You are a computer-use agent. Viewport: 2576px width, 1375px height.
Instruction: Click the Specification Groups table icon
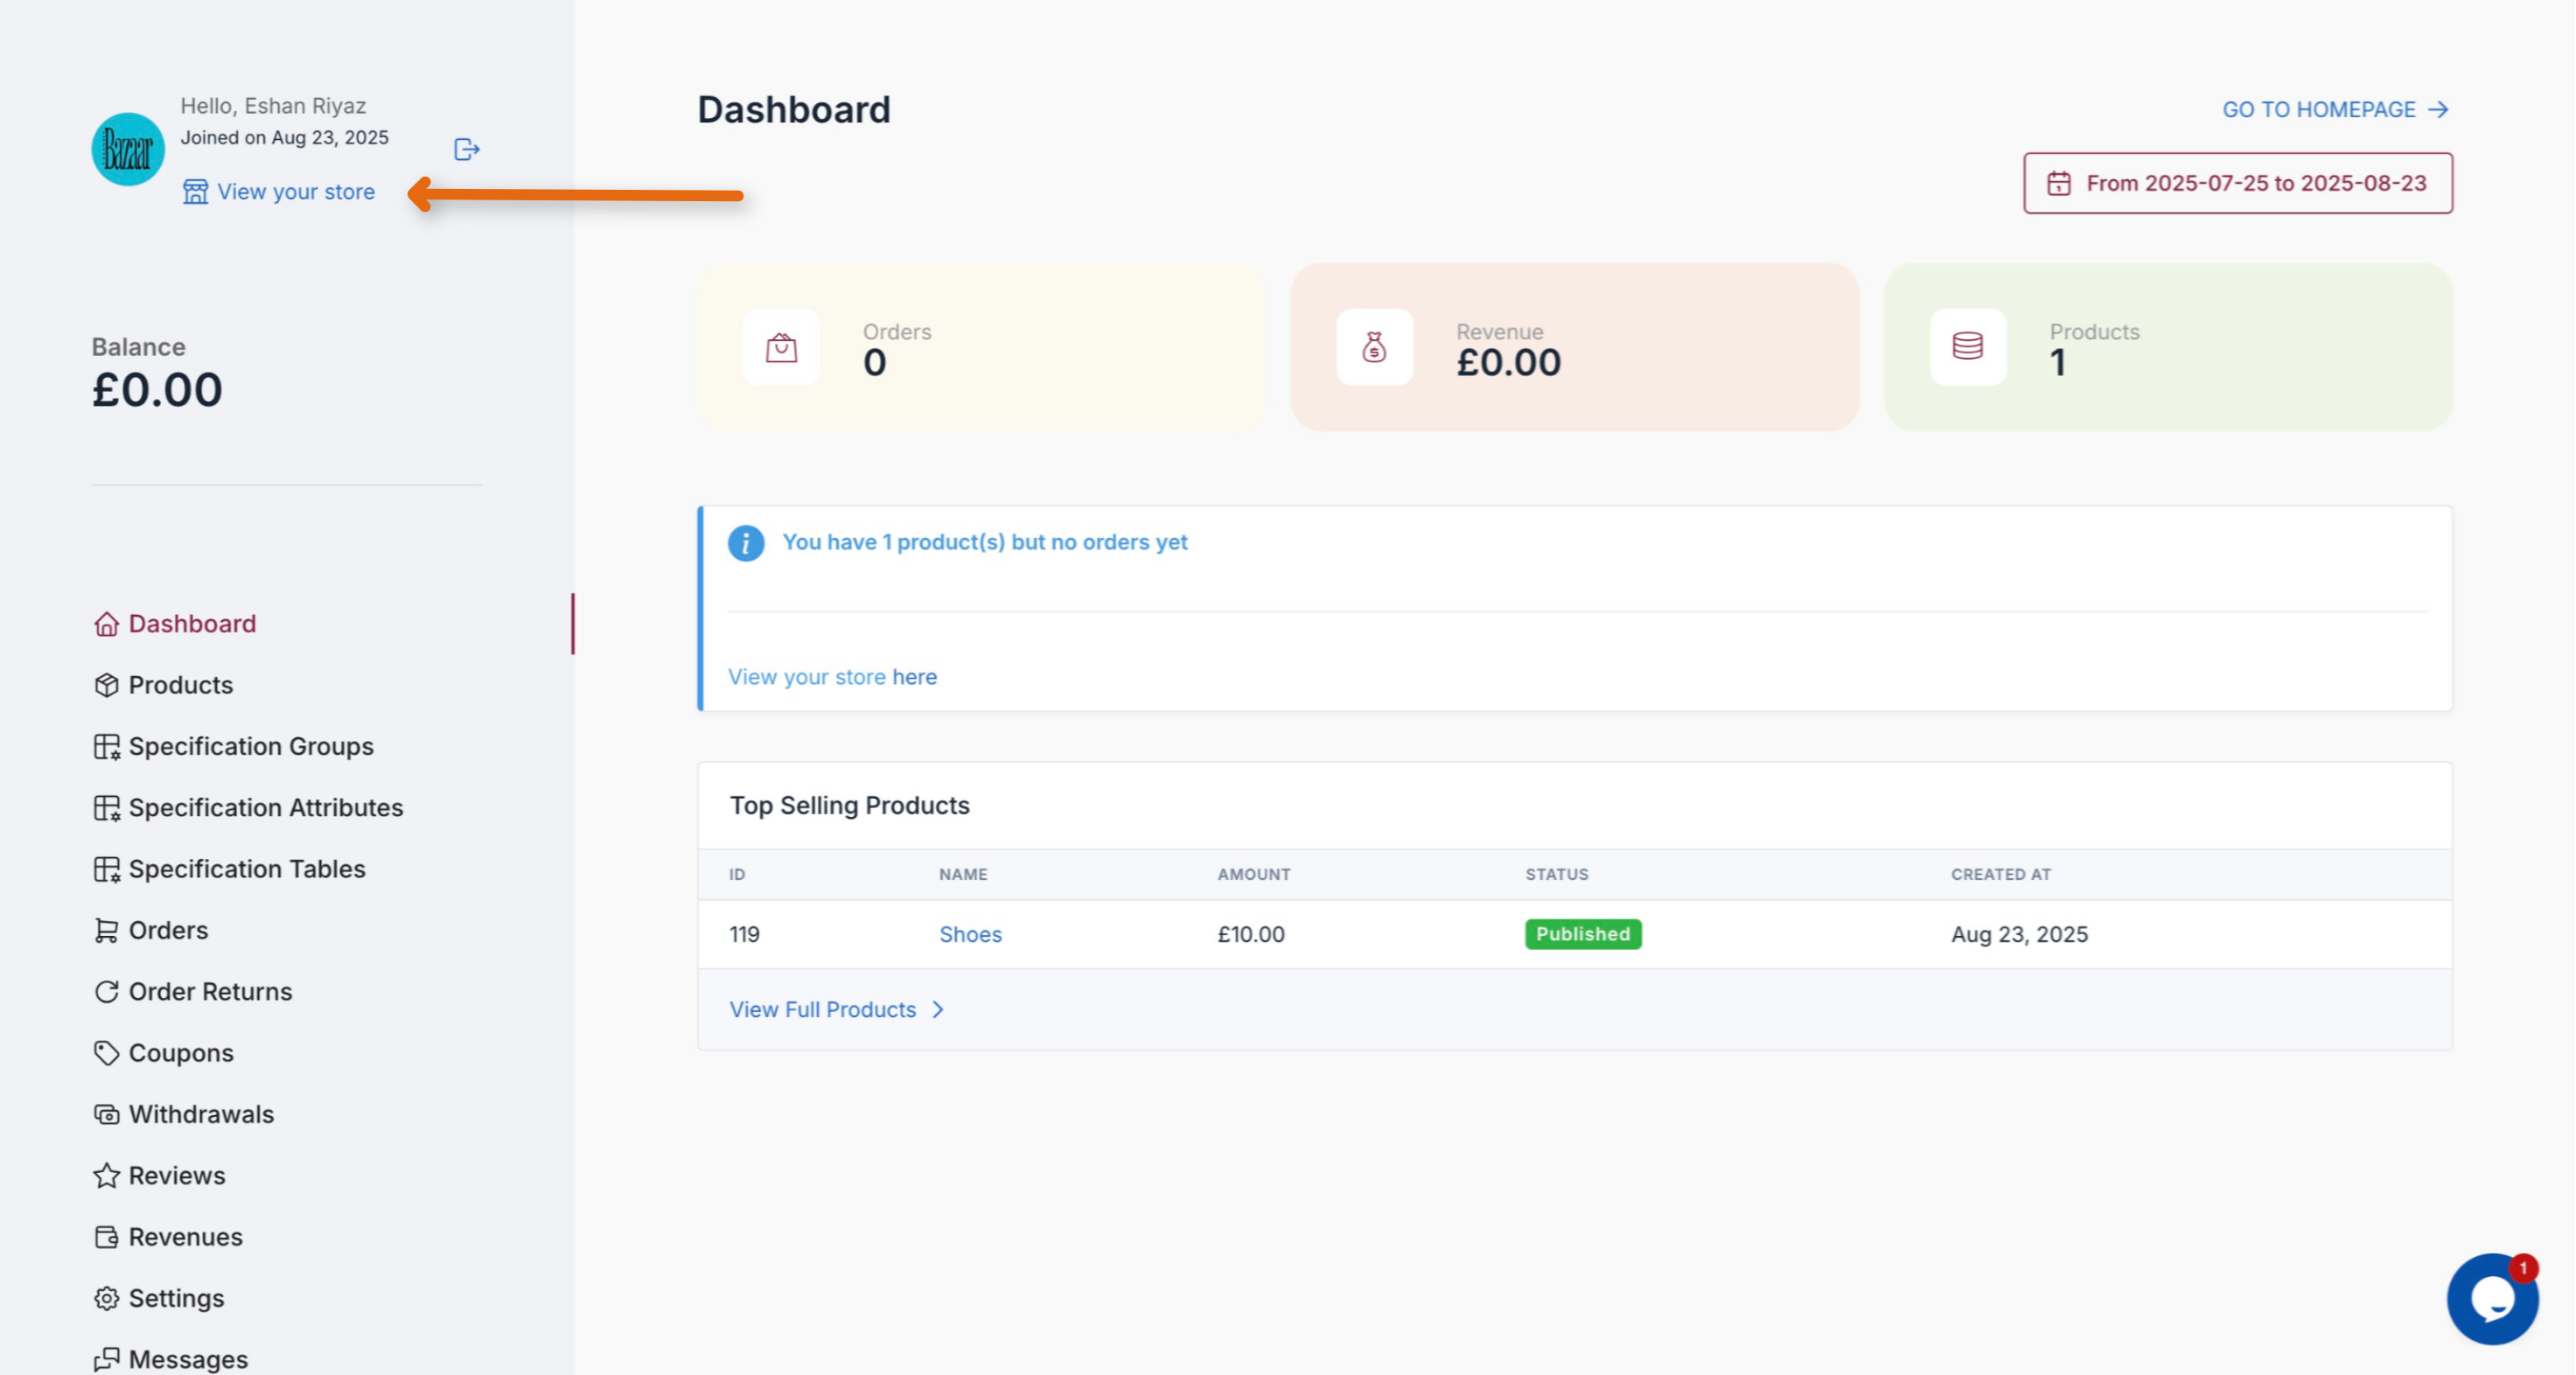pyautogui.click(x=106, y=747)
